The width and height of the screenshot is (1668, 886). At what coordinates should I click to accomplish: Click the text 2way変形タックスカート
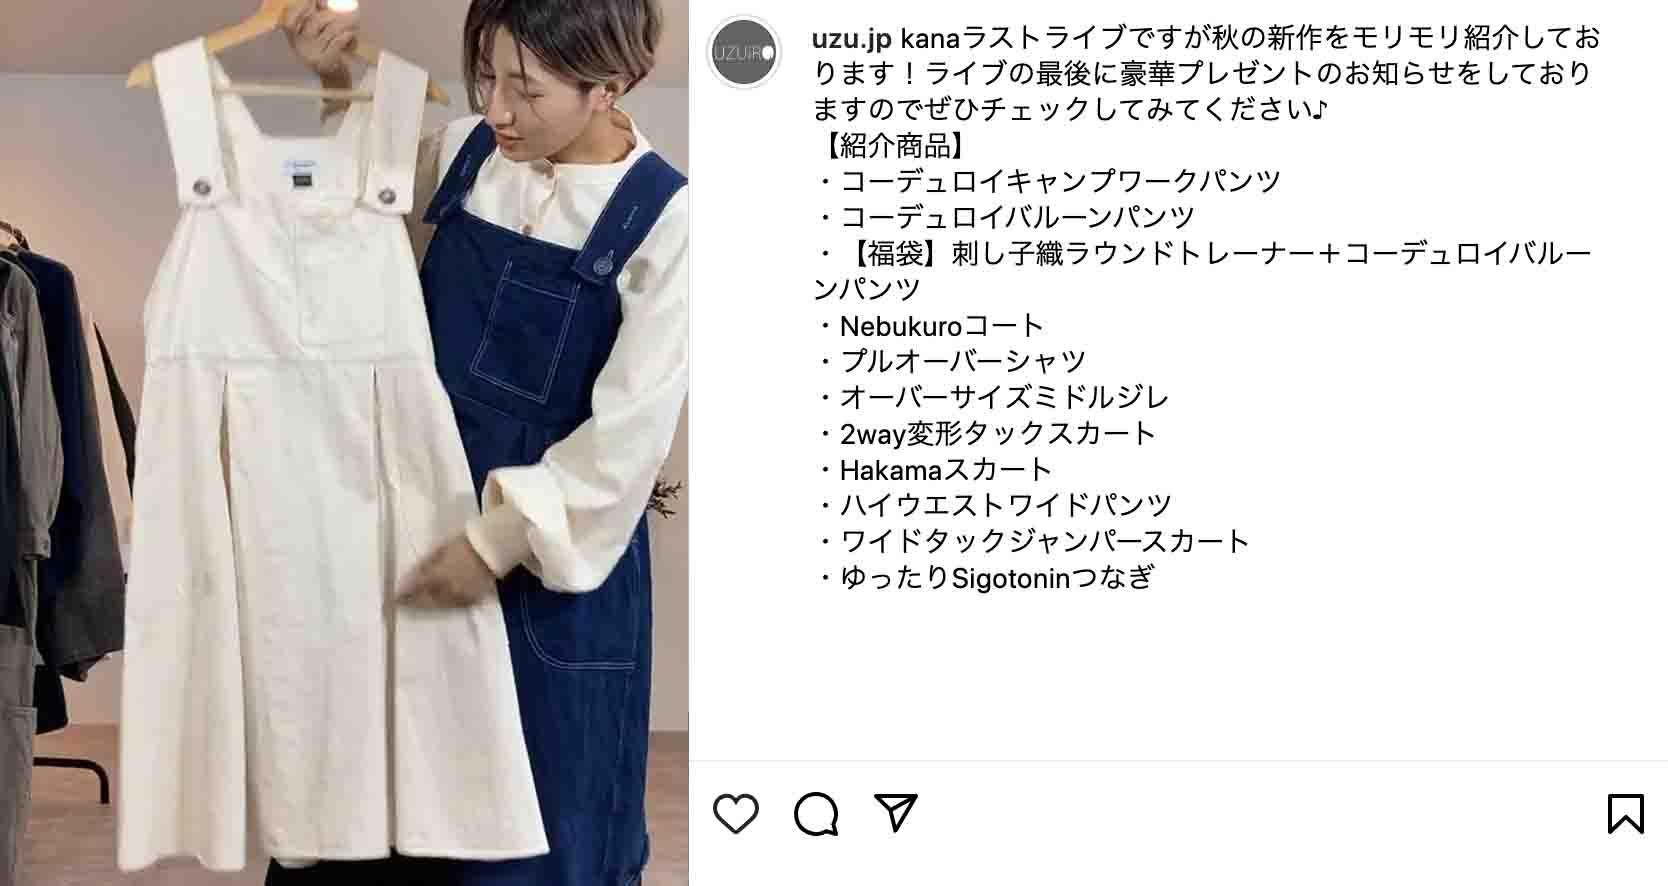click(998, 433)
